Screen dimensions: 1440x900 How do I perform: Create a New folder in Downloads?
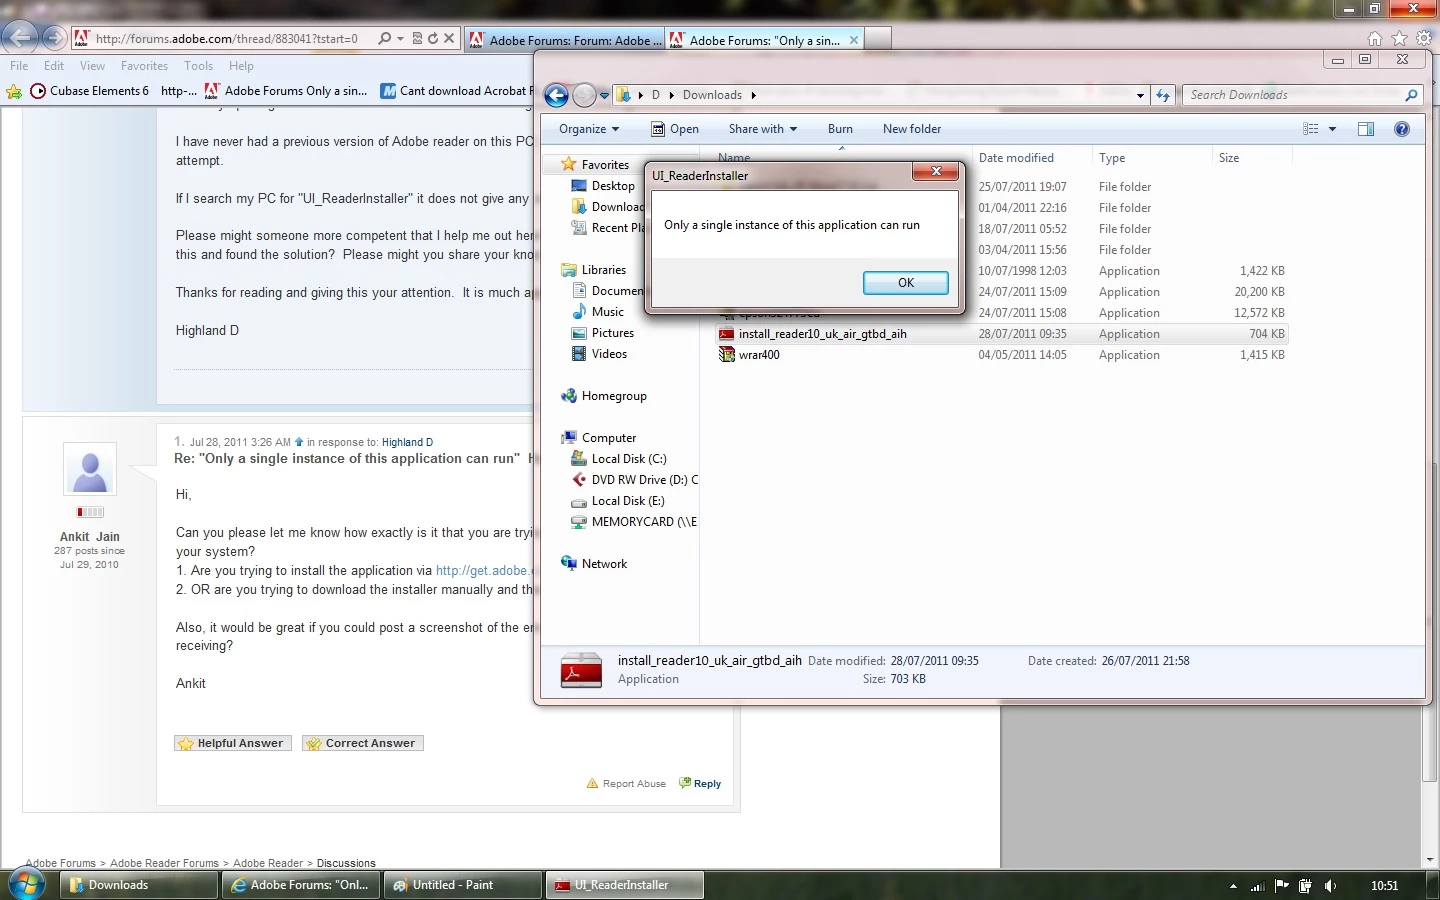point(912,129)
